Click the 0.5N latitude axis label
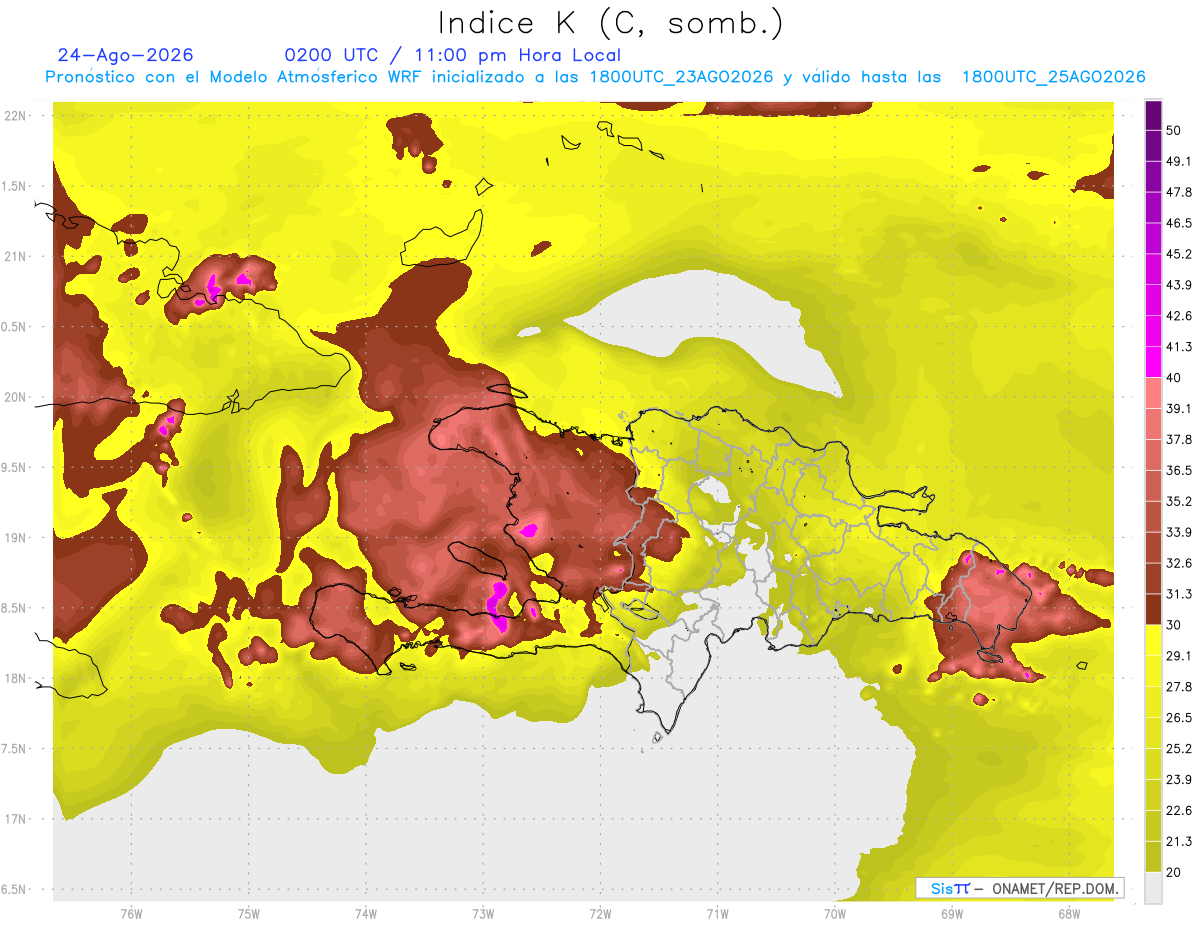1200x927 pixels. tap(15, 327)
